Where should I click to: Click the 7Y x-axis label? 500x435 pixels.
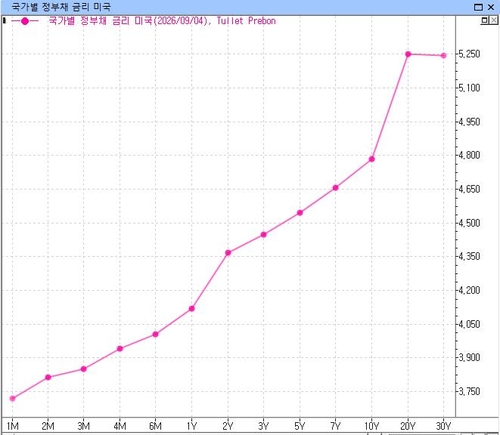[x=336, y=426]
